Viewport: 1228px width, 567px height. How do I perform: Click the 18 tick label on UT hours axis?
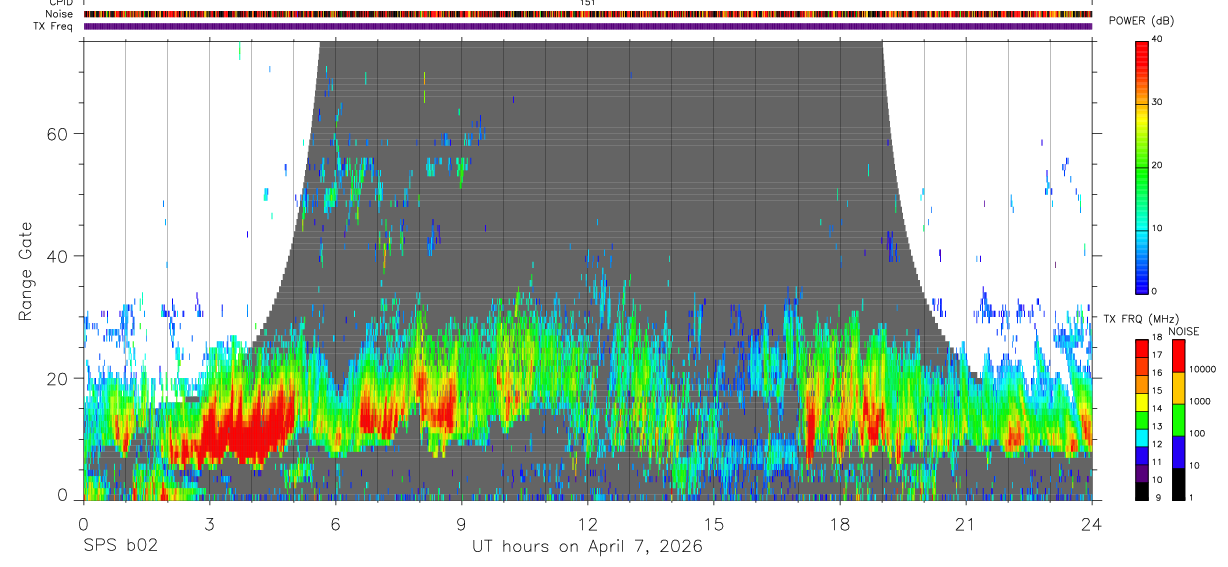(x=840, y=524)
